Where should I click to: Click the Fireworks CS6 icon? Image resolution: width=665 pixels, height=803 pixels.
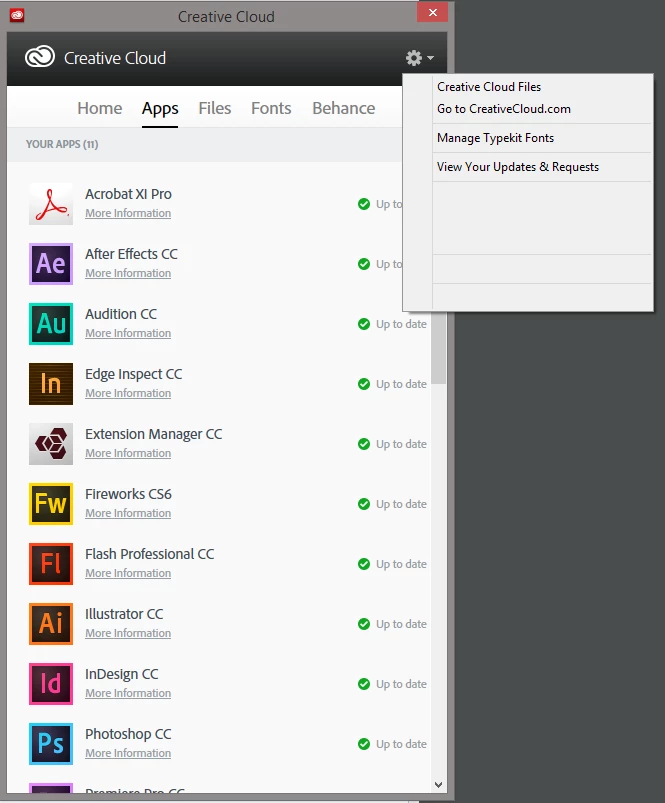pyautogui.click(x=51, y=504)
